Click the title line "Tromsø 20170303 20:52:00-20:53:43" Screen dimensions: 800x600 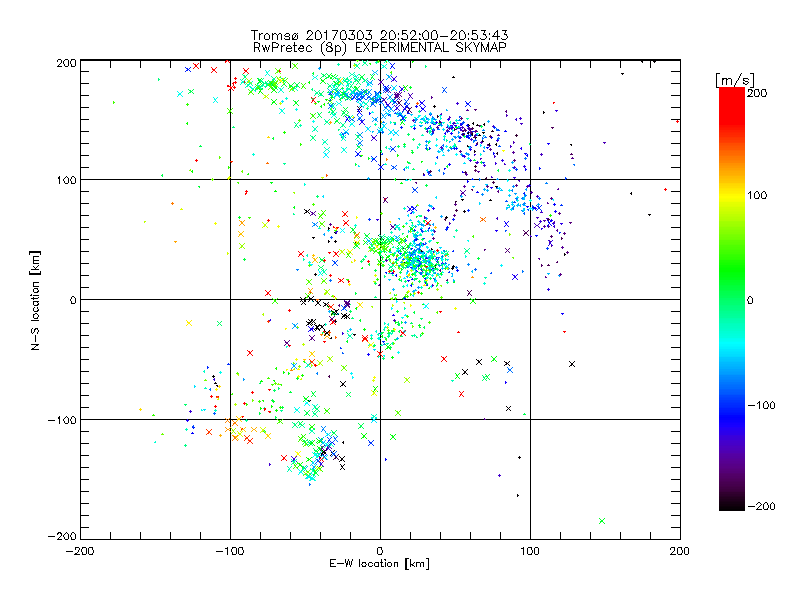pos(379,35)
